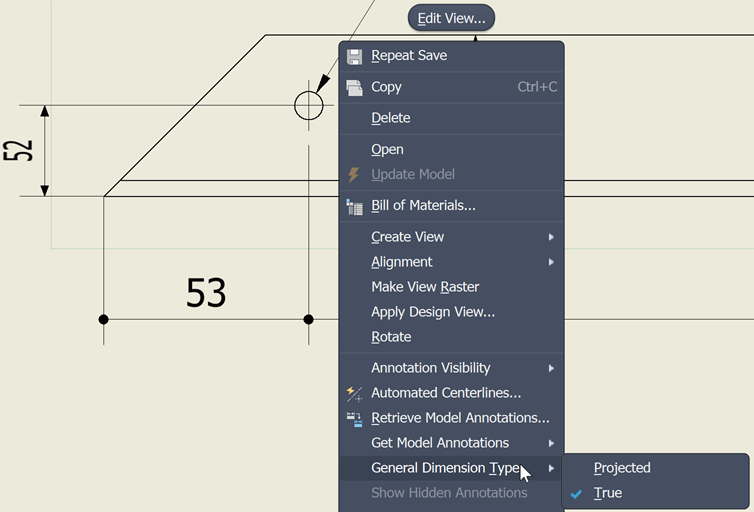
Task: Click the hole circle in drawing
Action: [x=309, y=106]
